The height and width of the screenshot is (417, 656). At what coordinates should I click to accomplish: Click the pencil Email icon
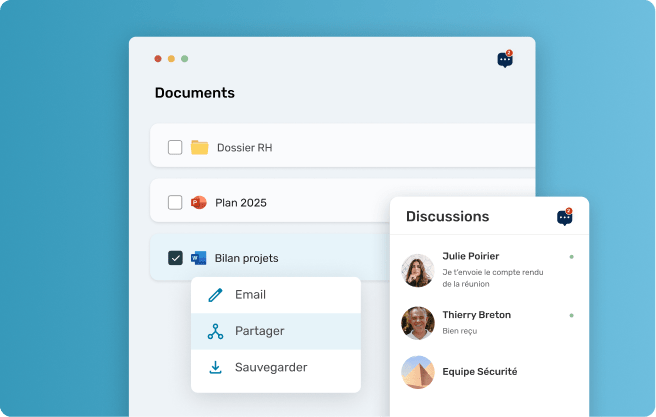point(215,295)
